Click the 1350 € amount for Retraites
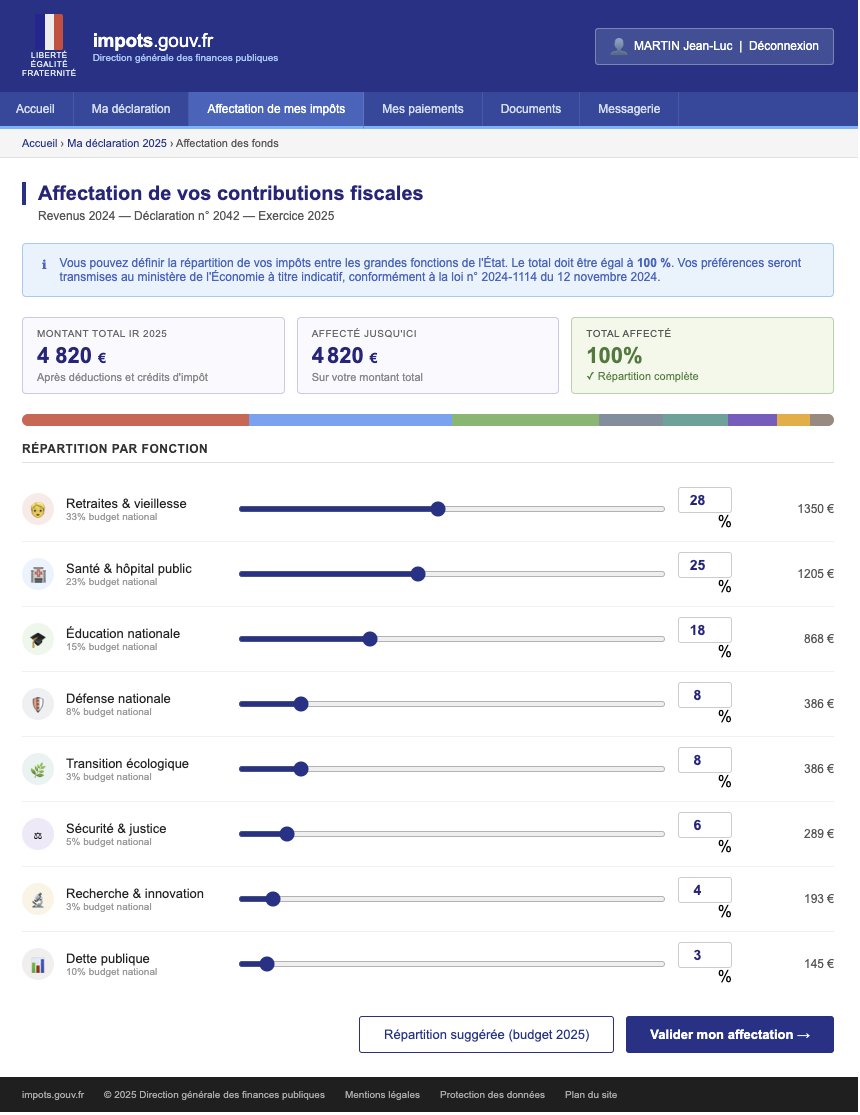 tap(815, 509)
